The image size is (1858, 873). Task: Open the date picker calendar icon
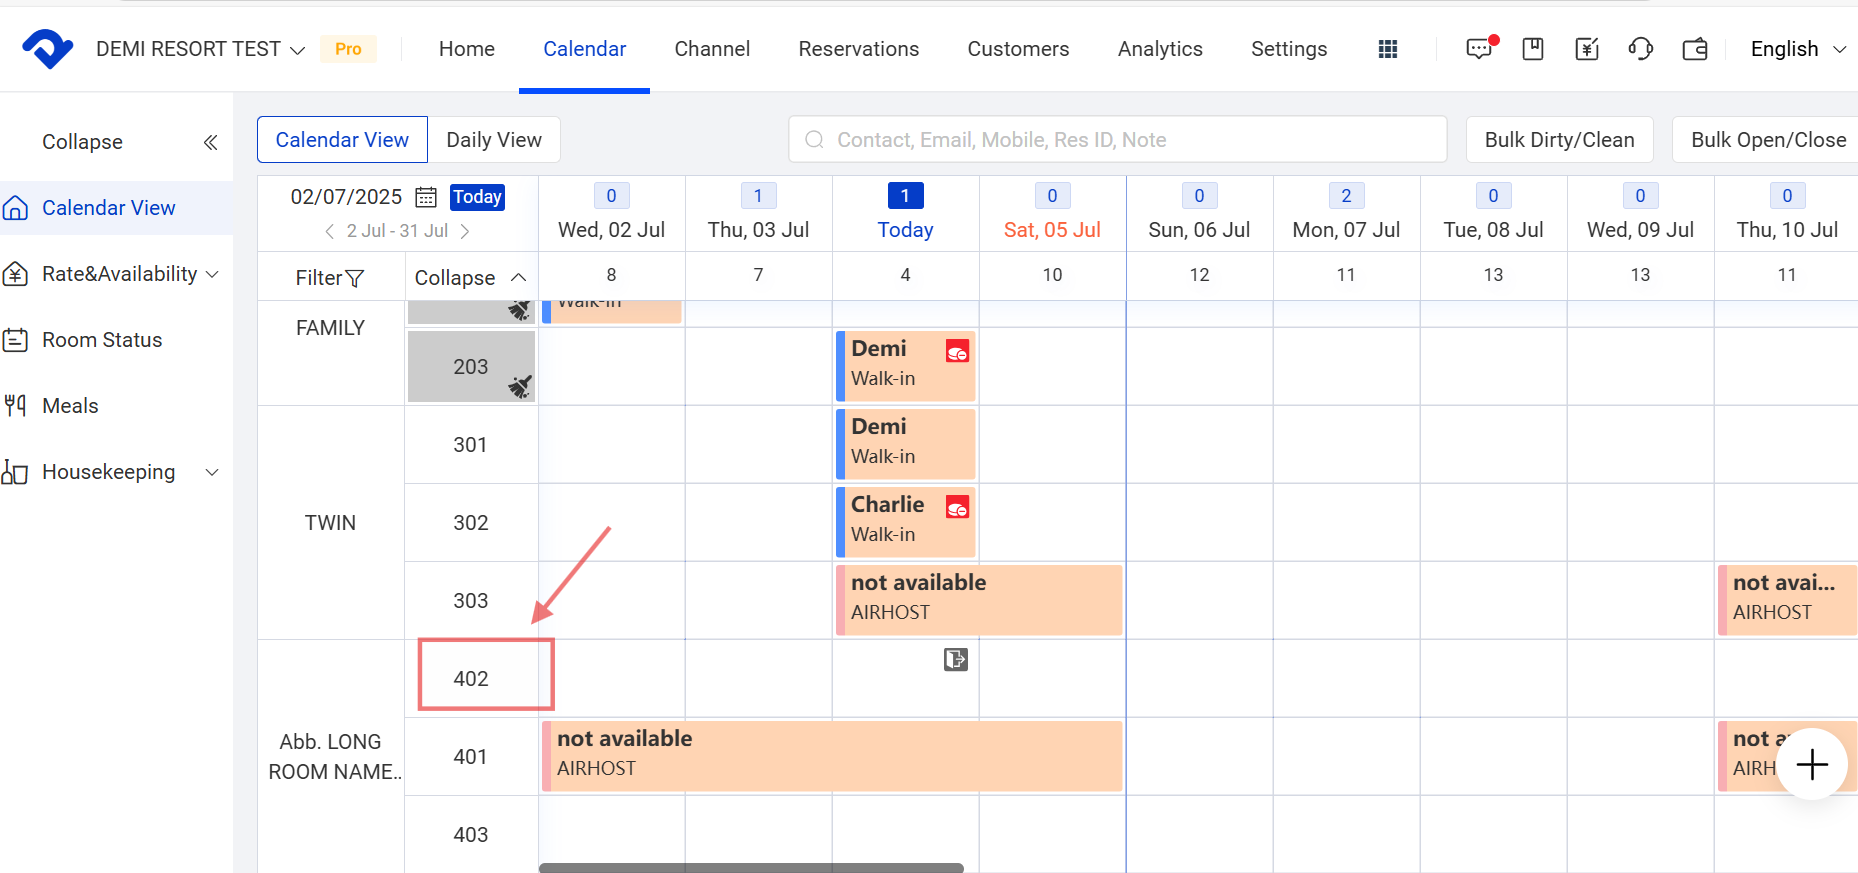click(426, 197)
